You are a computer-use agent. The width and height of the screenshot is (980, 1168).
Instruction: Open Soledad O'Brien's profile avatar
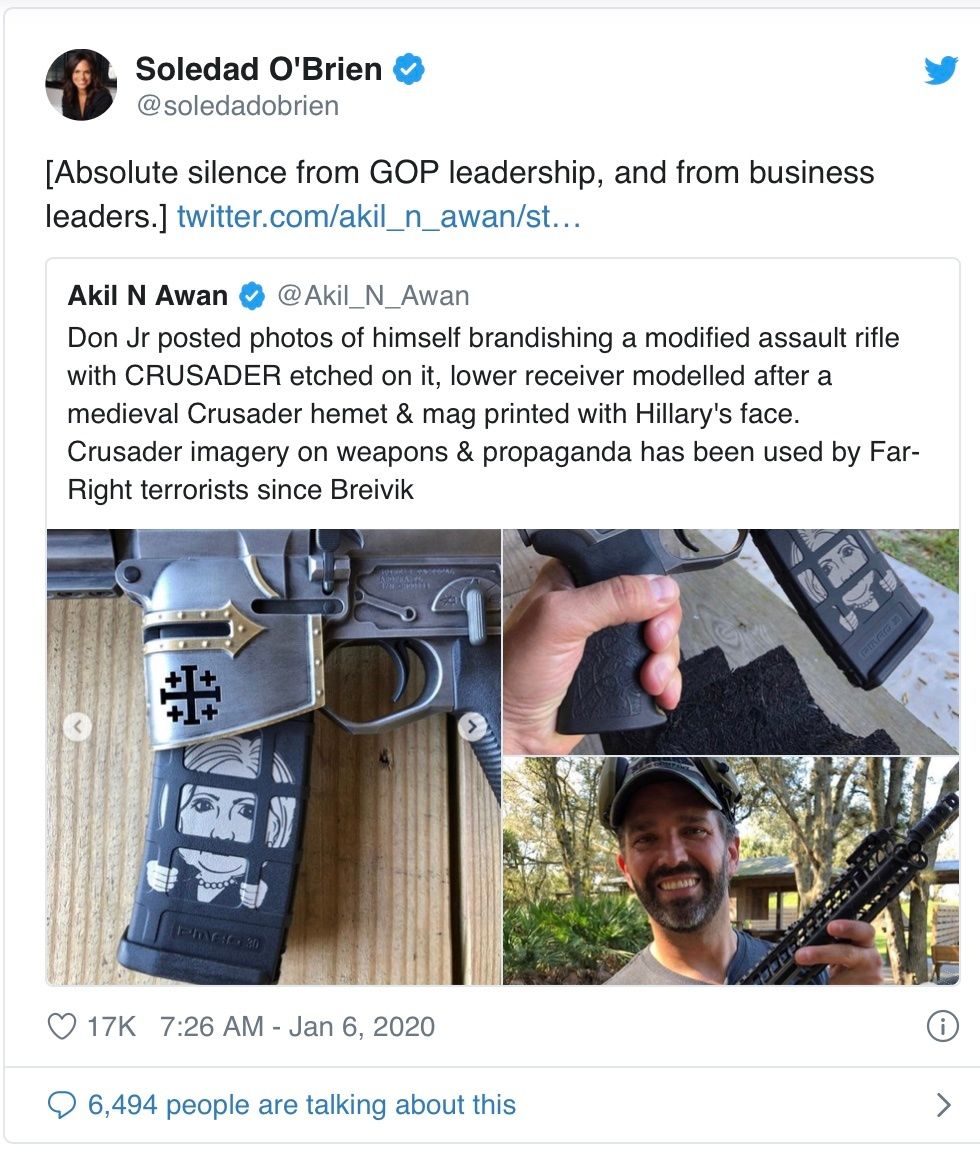coord(81,84)
